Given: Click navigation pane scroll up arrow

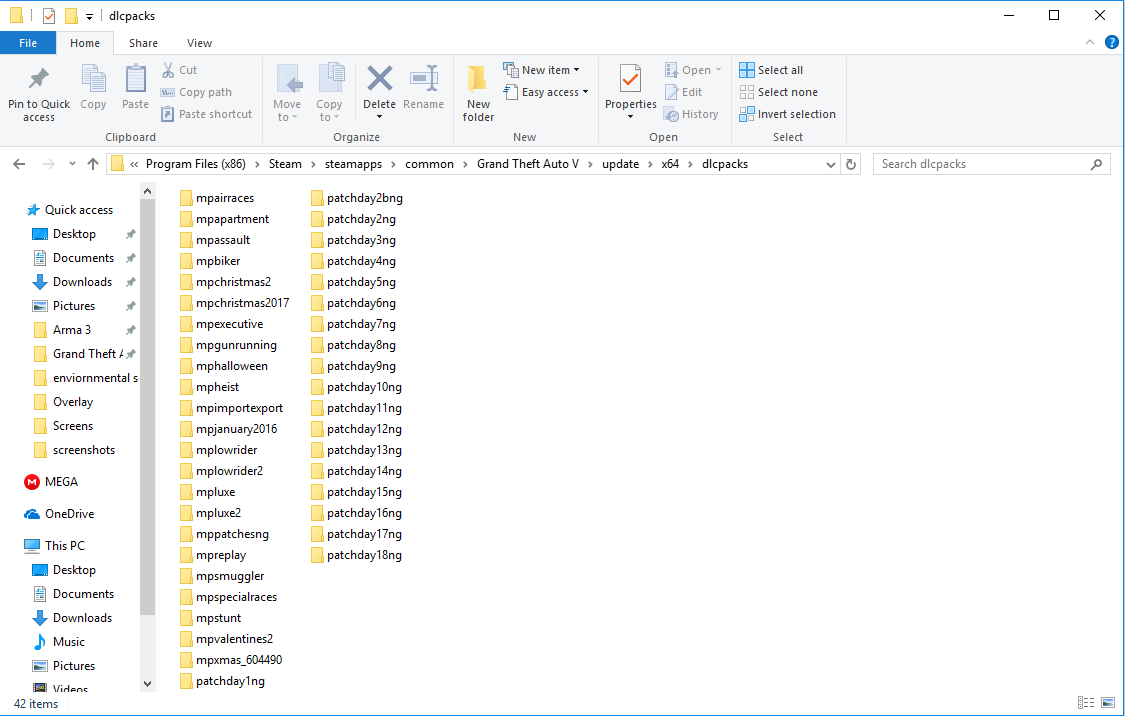Looking at the screenshot, I should coord(147,192).
